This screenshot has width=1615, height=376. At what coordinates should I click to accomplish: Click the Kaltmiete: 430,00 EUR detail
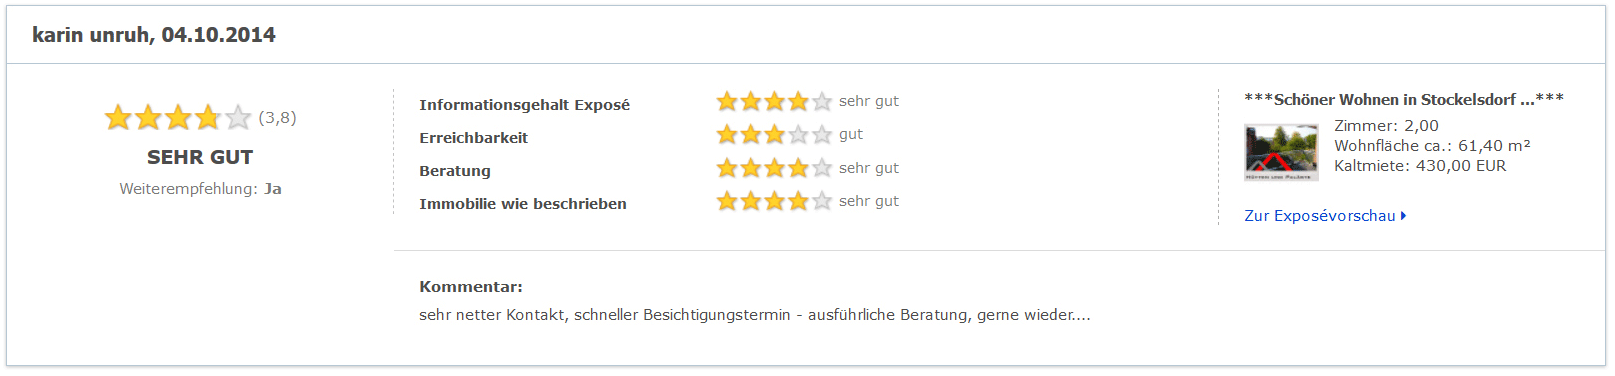tap(1420, 166)
